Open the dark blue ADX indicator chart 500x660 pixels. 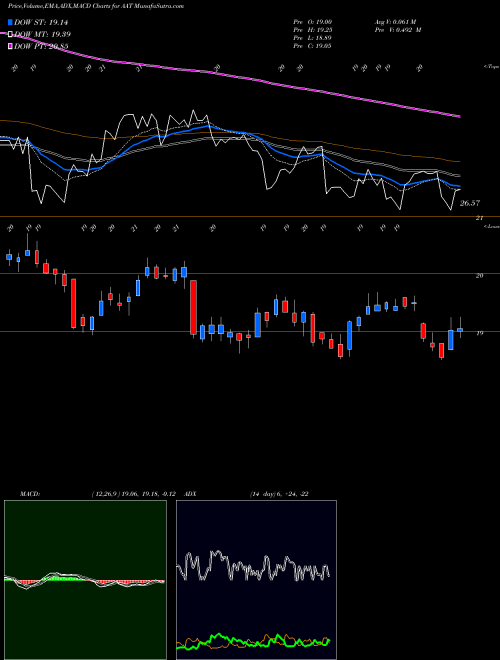[x=256, y=580]
